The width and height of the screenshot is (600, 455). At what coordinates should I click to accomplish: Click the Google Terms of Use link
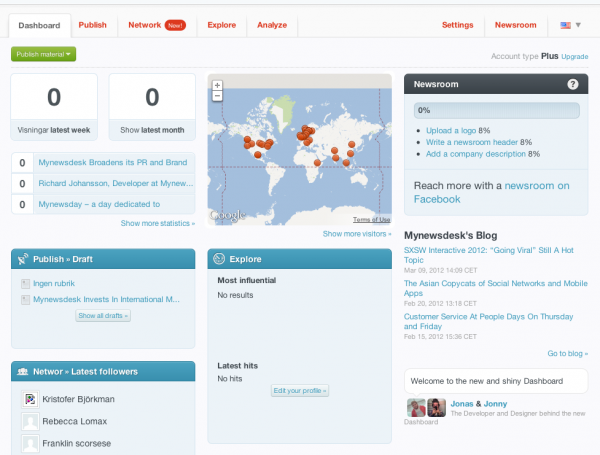[371, 219]
